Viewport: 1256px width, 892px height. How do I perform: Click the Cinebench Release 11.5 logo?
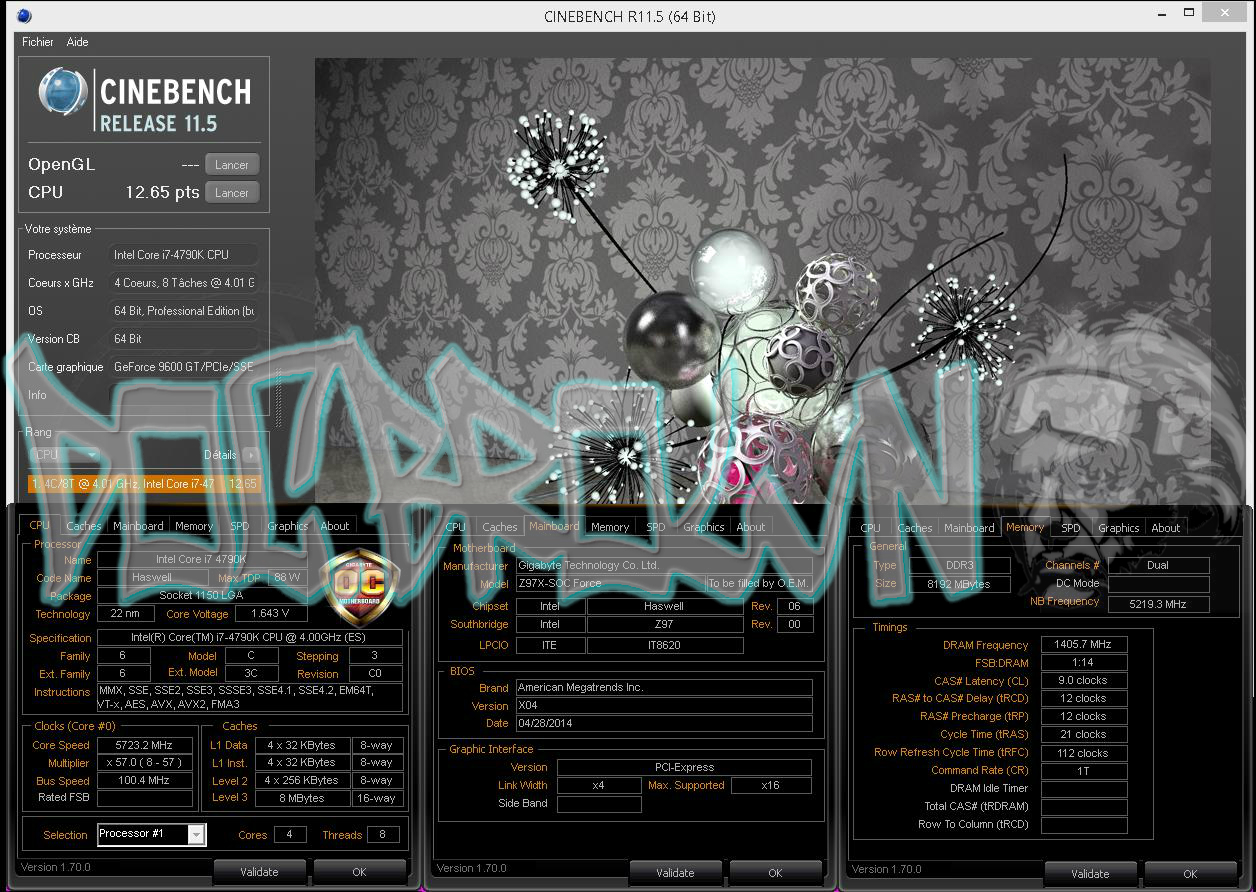pyautogui.click(x=145, y=101)
